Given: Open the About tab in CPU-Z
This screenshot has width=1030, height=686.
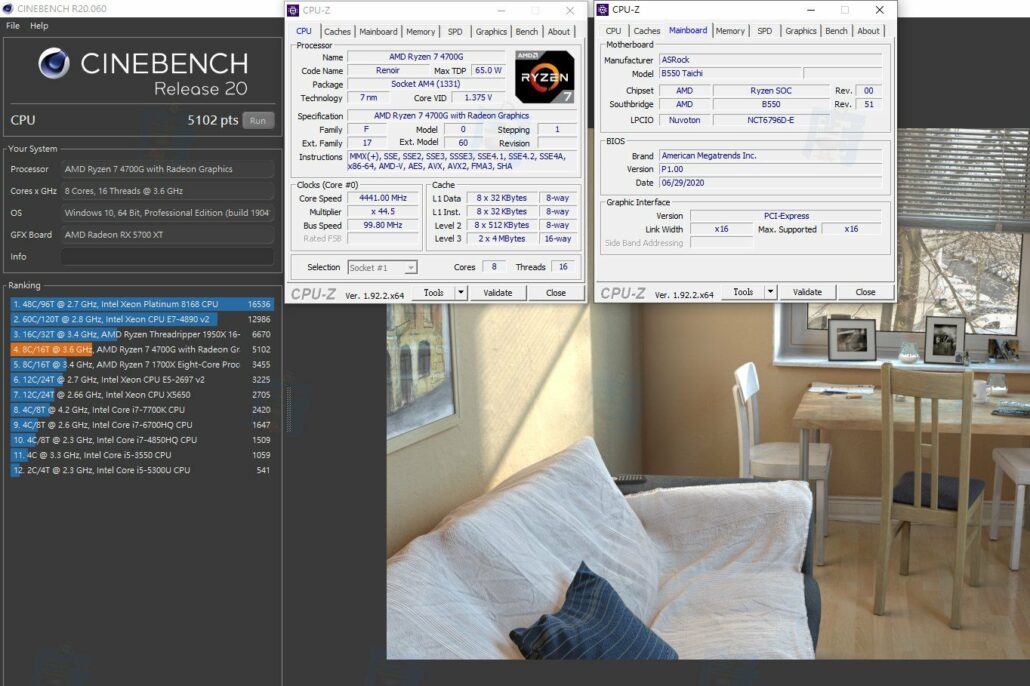Looking at the screenshot, I should click(x=559, y=31).
